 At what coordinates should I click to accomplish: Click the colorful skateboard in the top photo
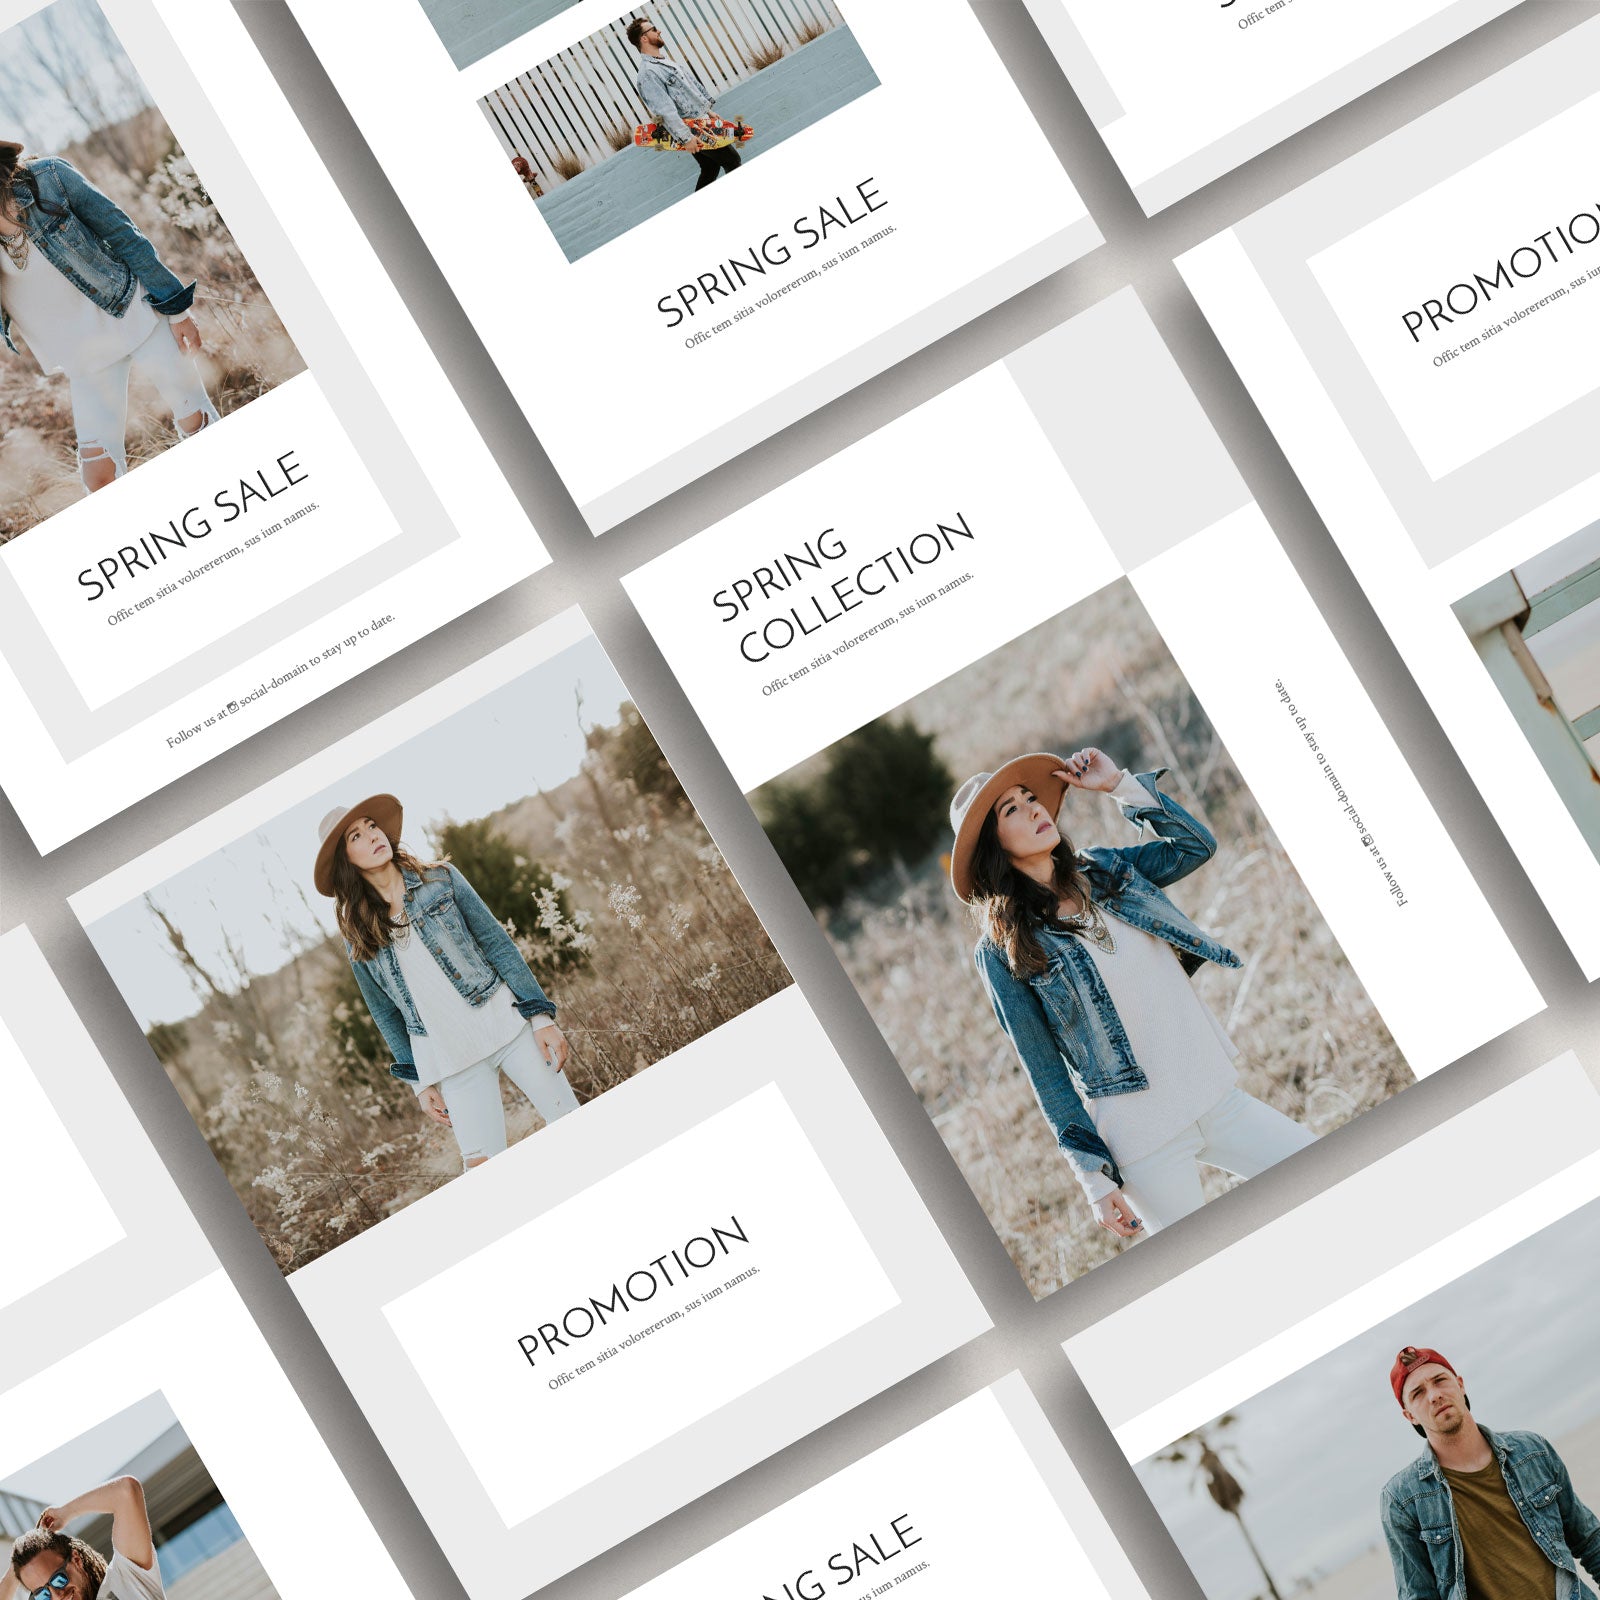(692, 133)
